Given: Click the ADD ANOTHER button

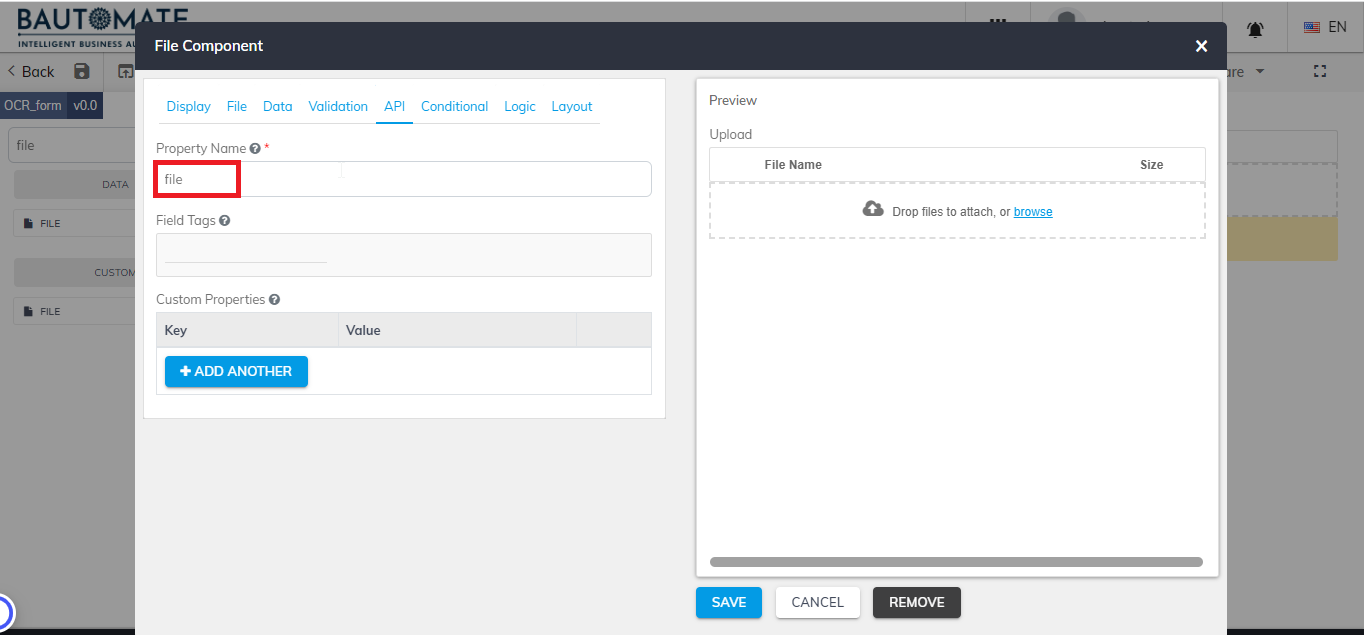Looking at the screenshot, I should click(x=236, y=371).
